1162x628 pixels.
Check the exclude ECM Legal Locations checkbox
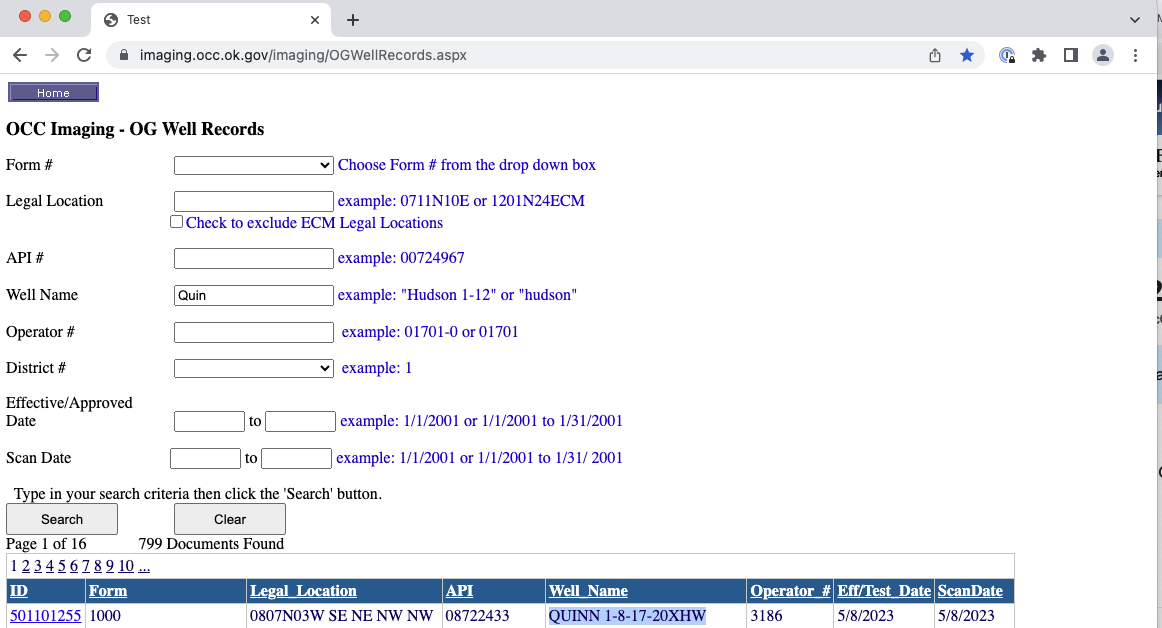coord(176,222)
